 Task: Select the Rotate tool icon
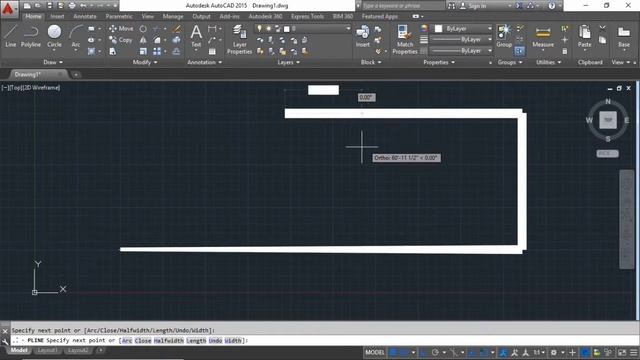(x=143, y=29)
